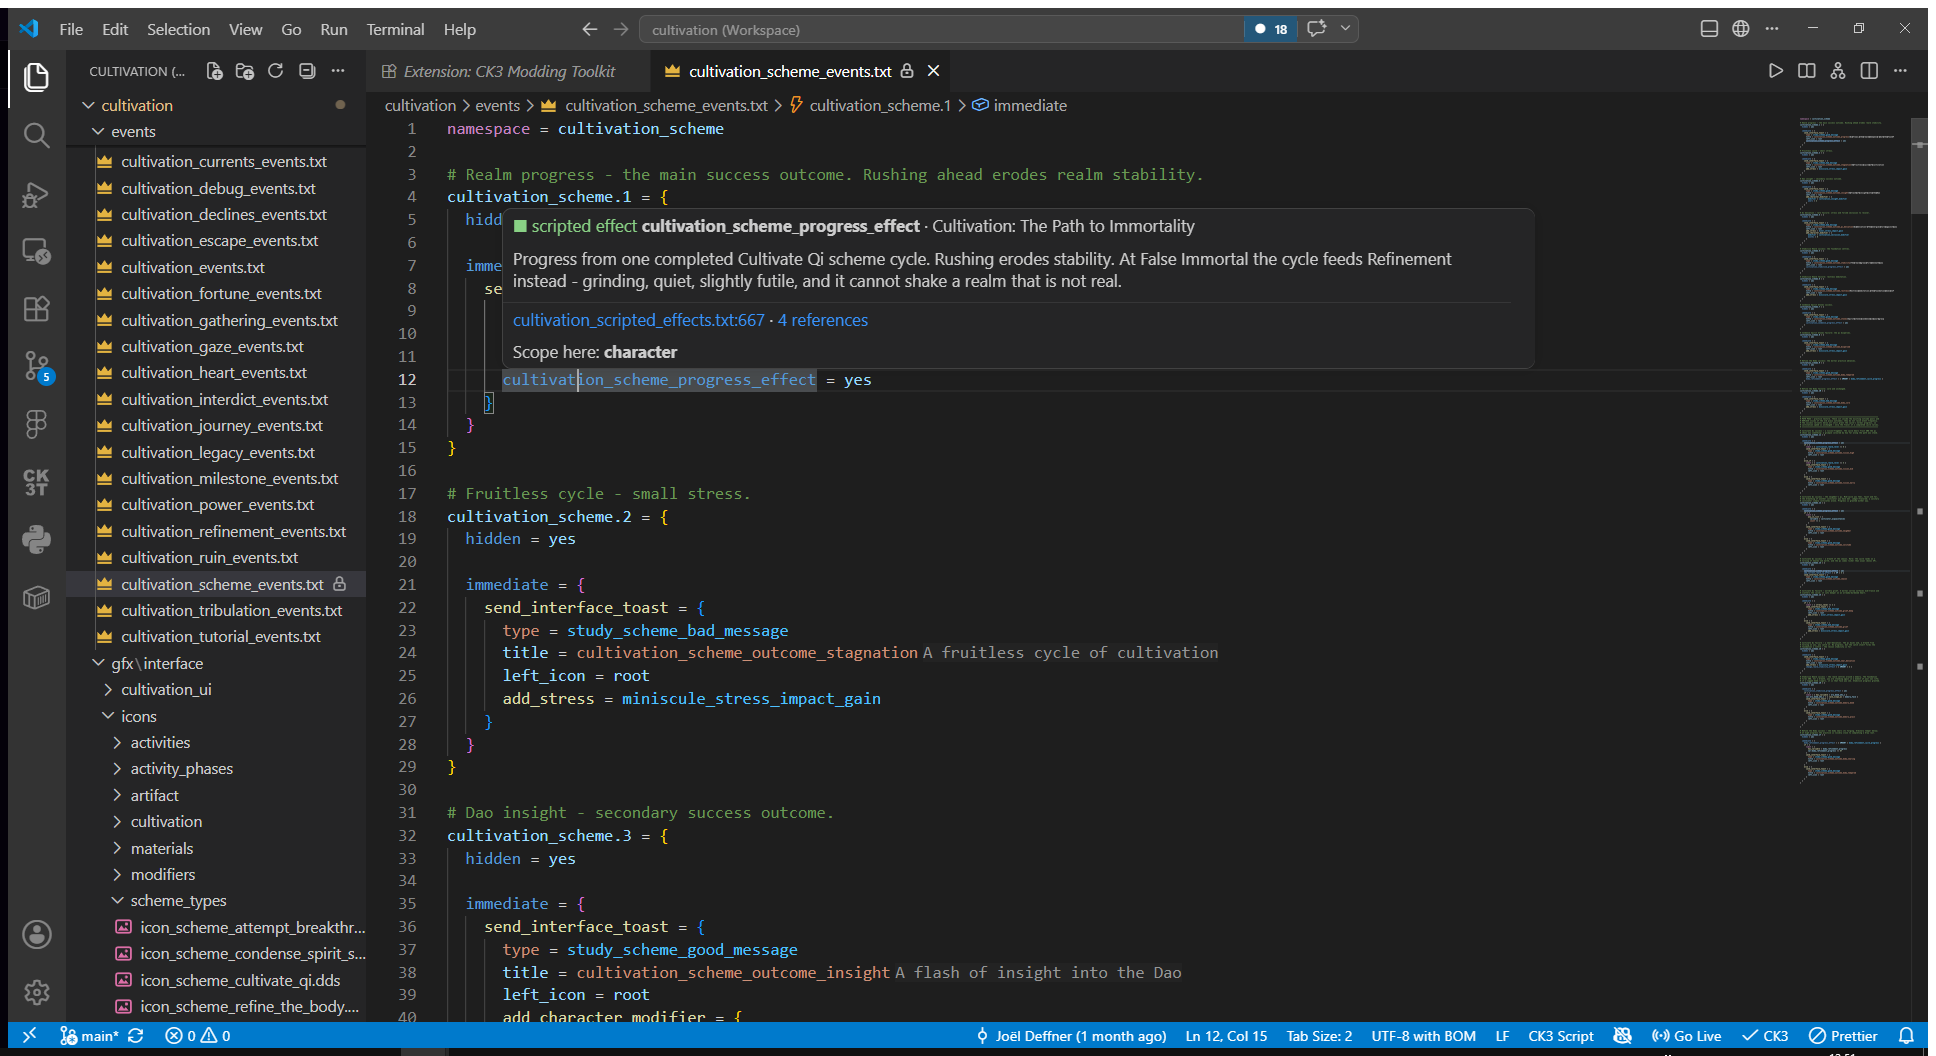Go back with navigation arrow

click(590, 29)
